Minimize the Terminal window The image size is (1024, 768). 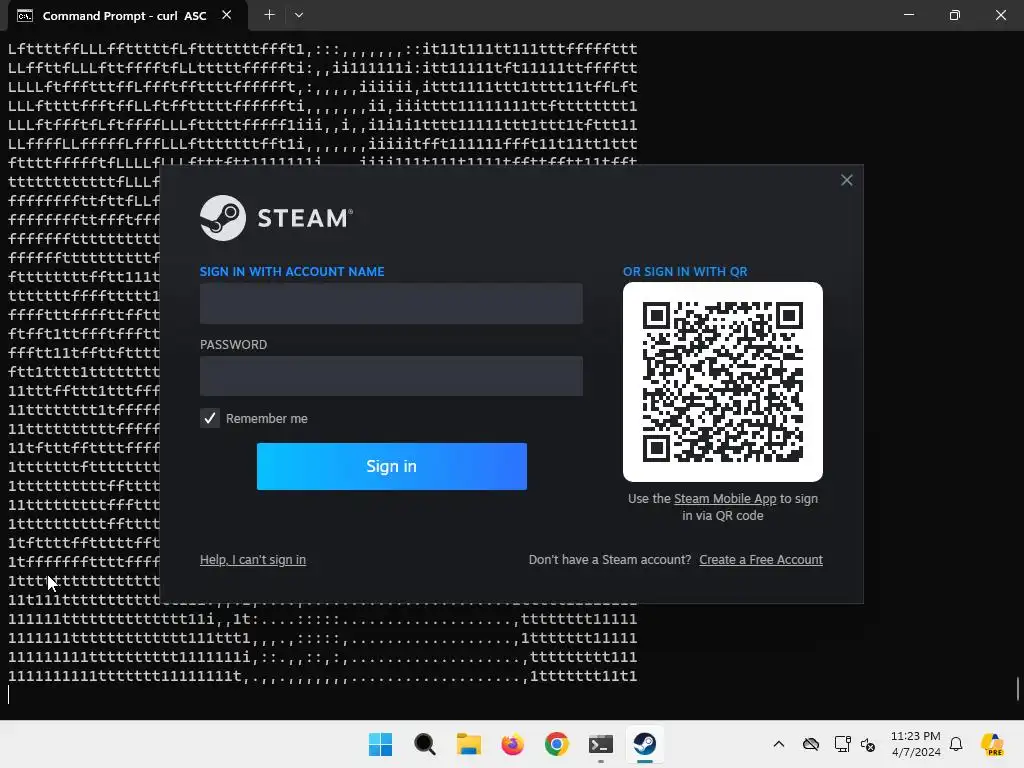(x=908, y=15)
